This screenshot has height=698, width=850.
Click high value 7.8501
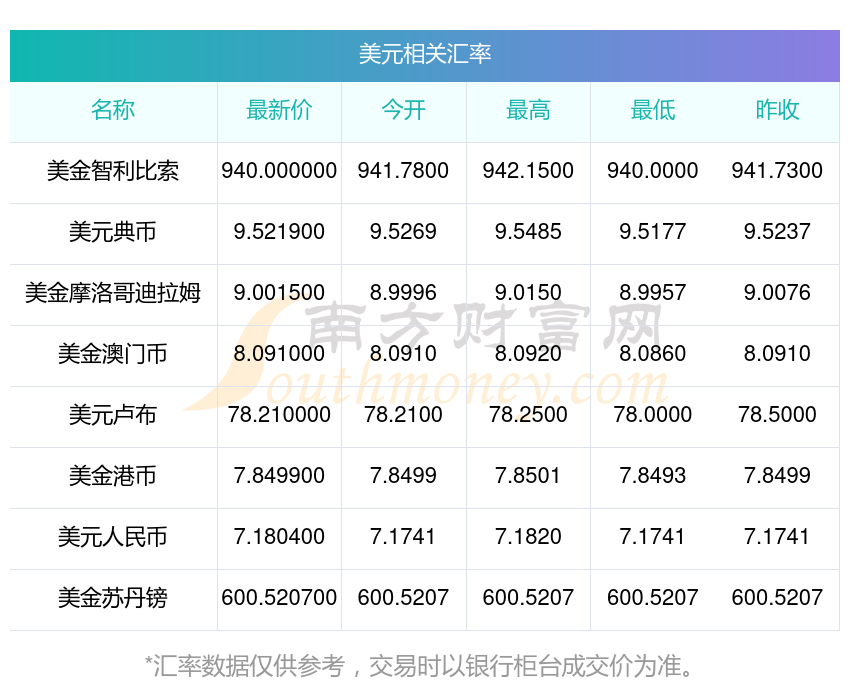pos(528,476)
